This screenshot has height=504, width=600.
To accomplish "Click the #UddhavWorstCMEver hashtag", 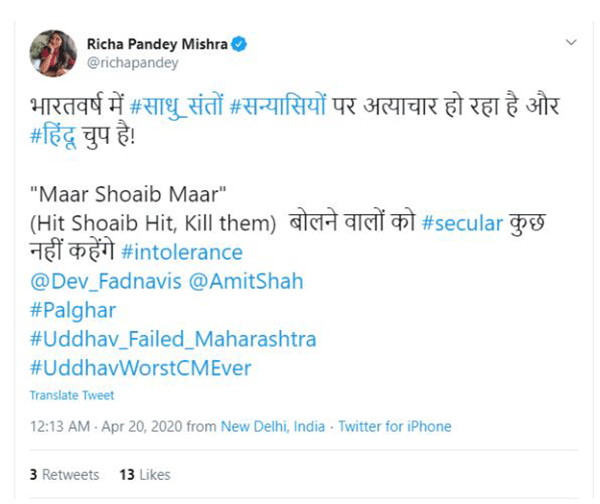I will click(140, 368).
